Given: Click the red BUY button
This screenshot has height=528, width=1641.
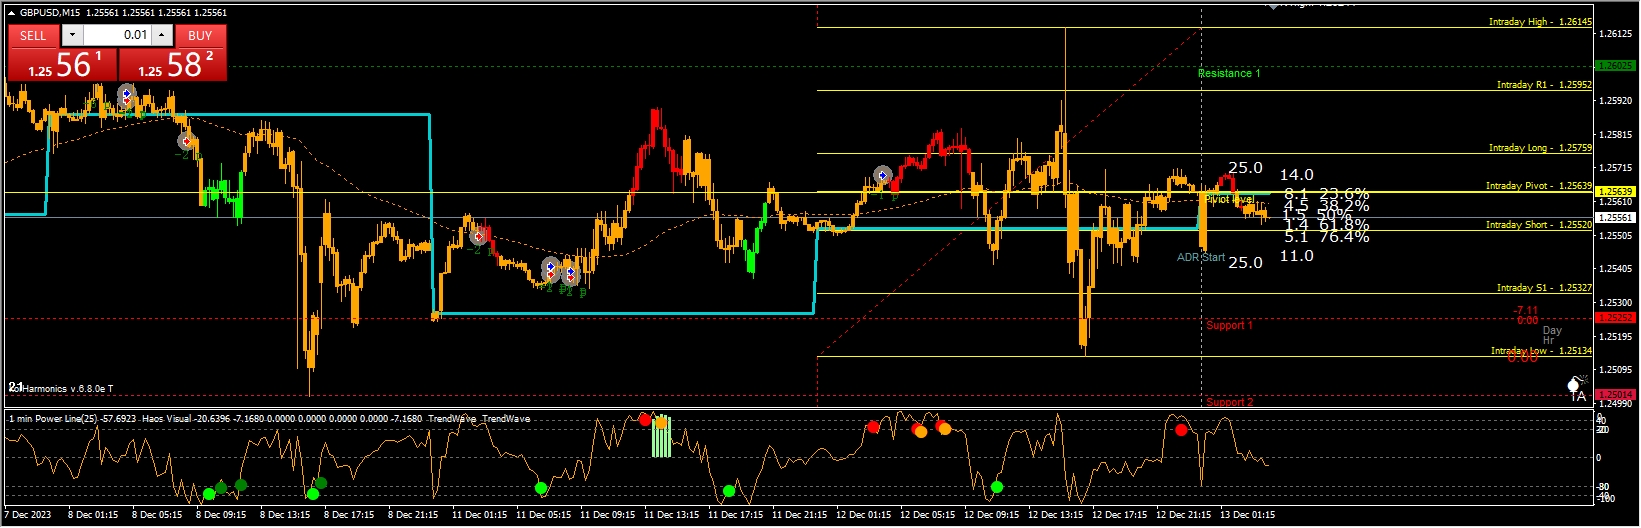Looking at the screenshot, I should 200,35.
